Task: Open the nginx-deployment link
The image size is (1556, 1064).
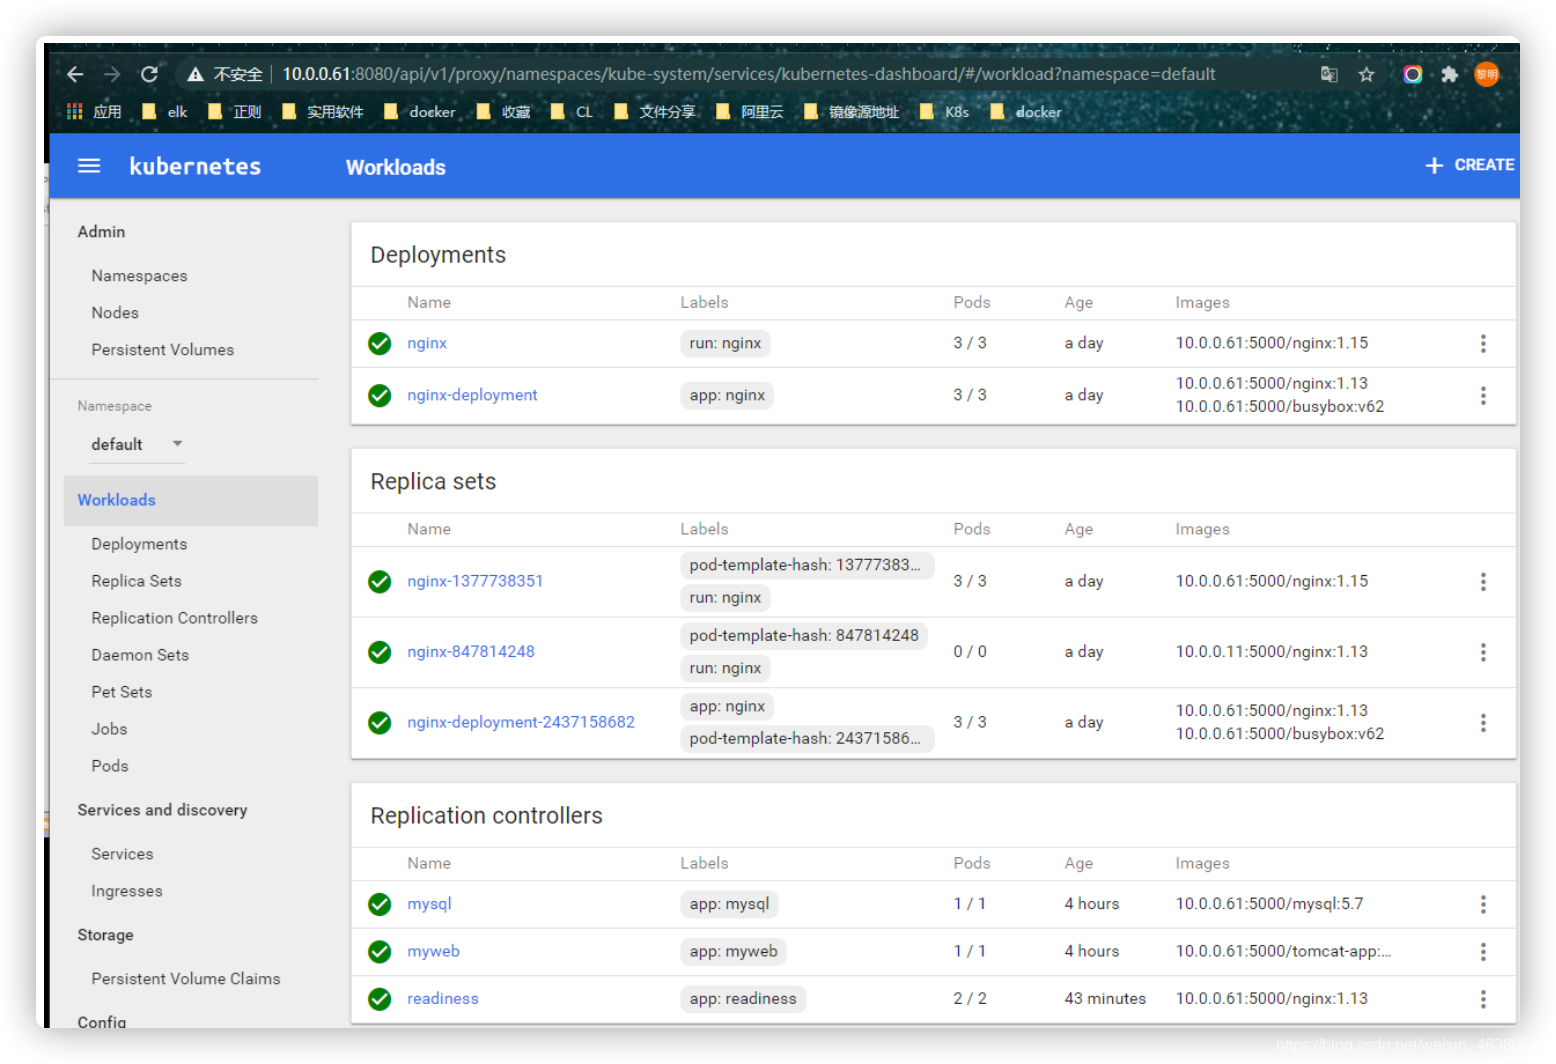Action: tap(472, 395)
